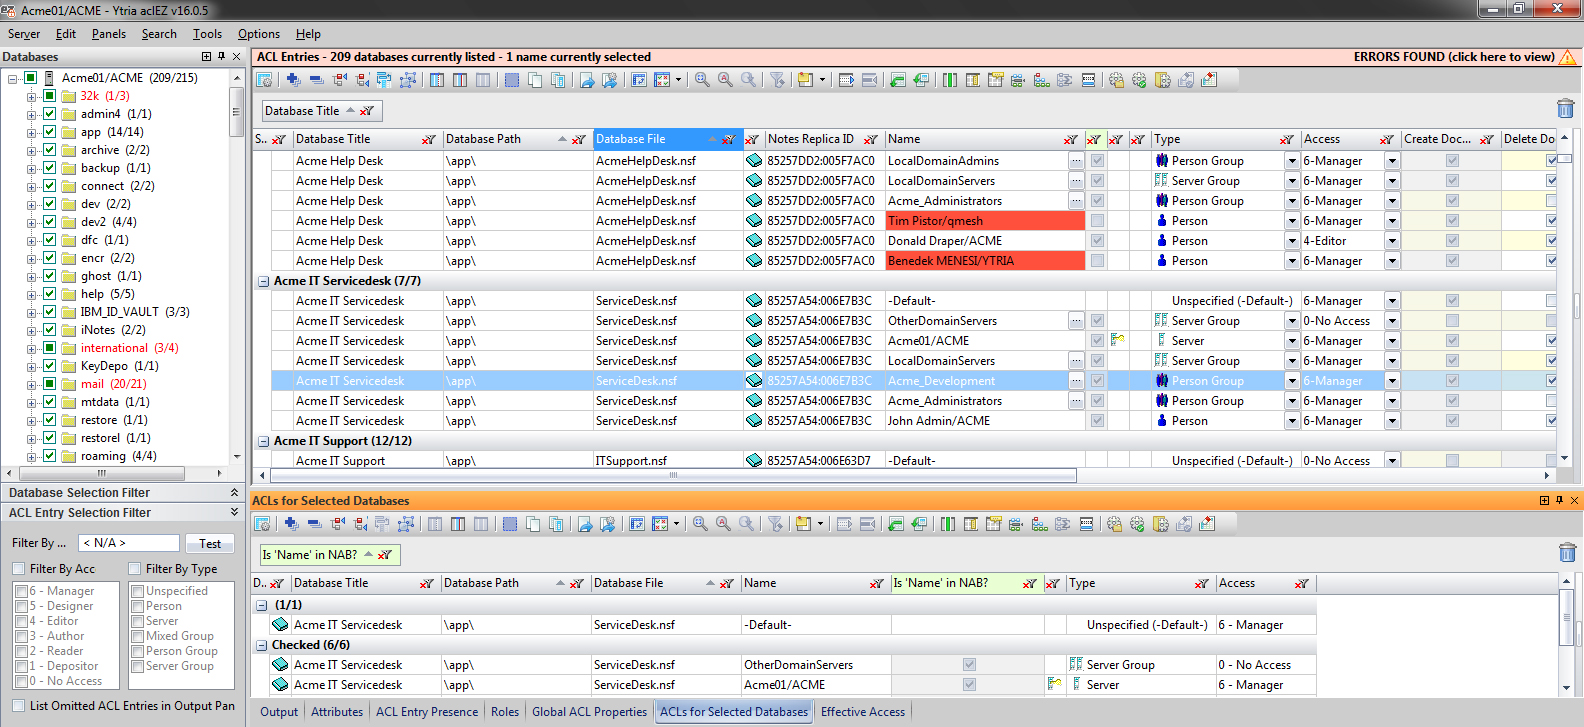Click the trash can icon in ACL Entries panel
The height and width of the screenshot is (727, 1584).
[1566, 108]
